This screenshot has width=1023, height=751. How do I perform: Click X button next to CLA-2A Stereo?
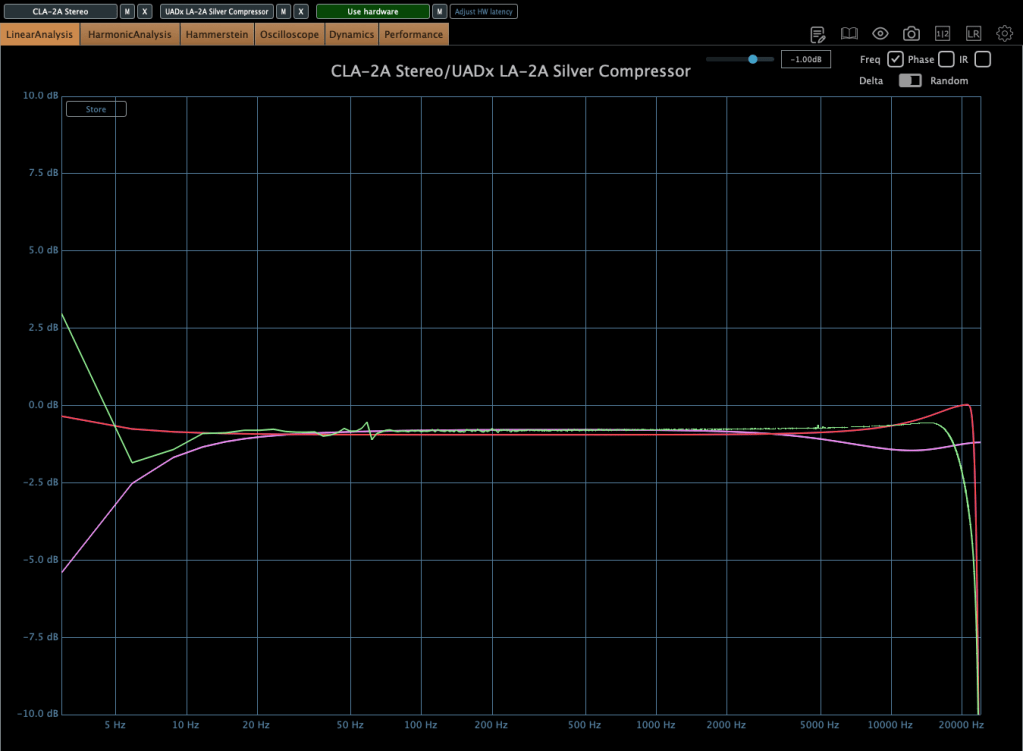[145, 12]
